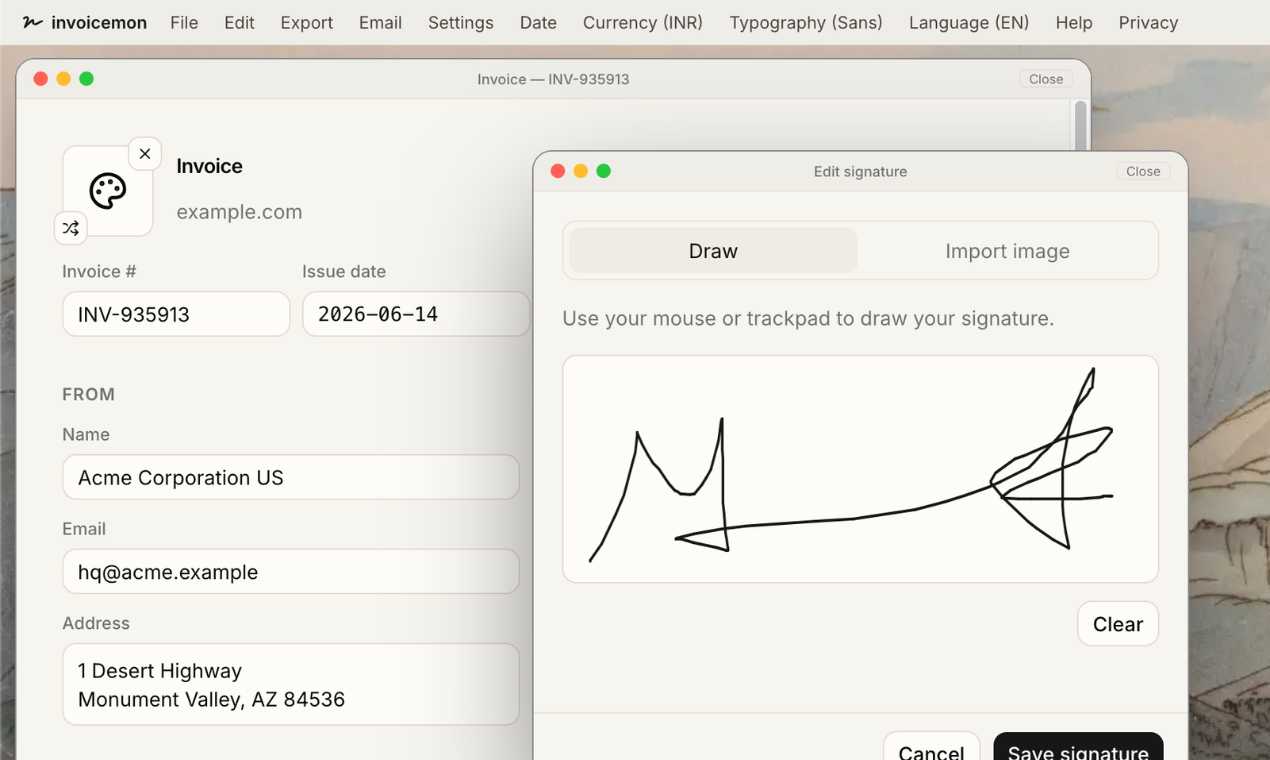This screenshot has height=760, width=1270.
Task: Open the File menu
Action: click(x=184, y=22)
